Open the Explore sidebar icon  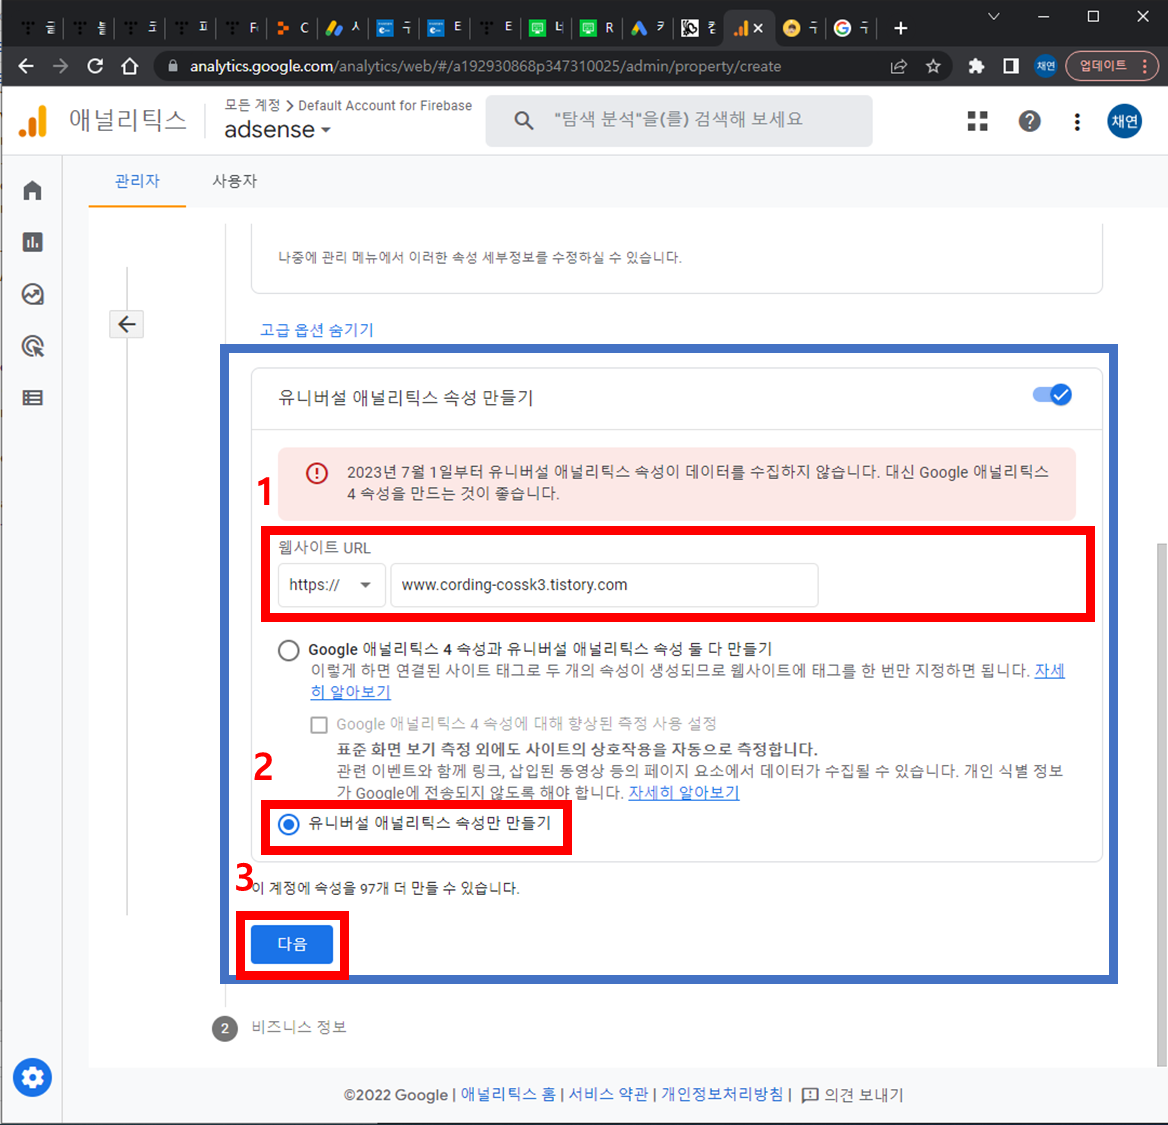[32, 294]
